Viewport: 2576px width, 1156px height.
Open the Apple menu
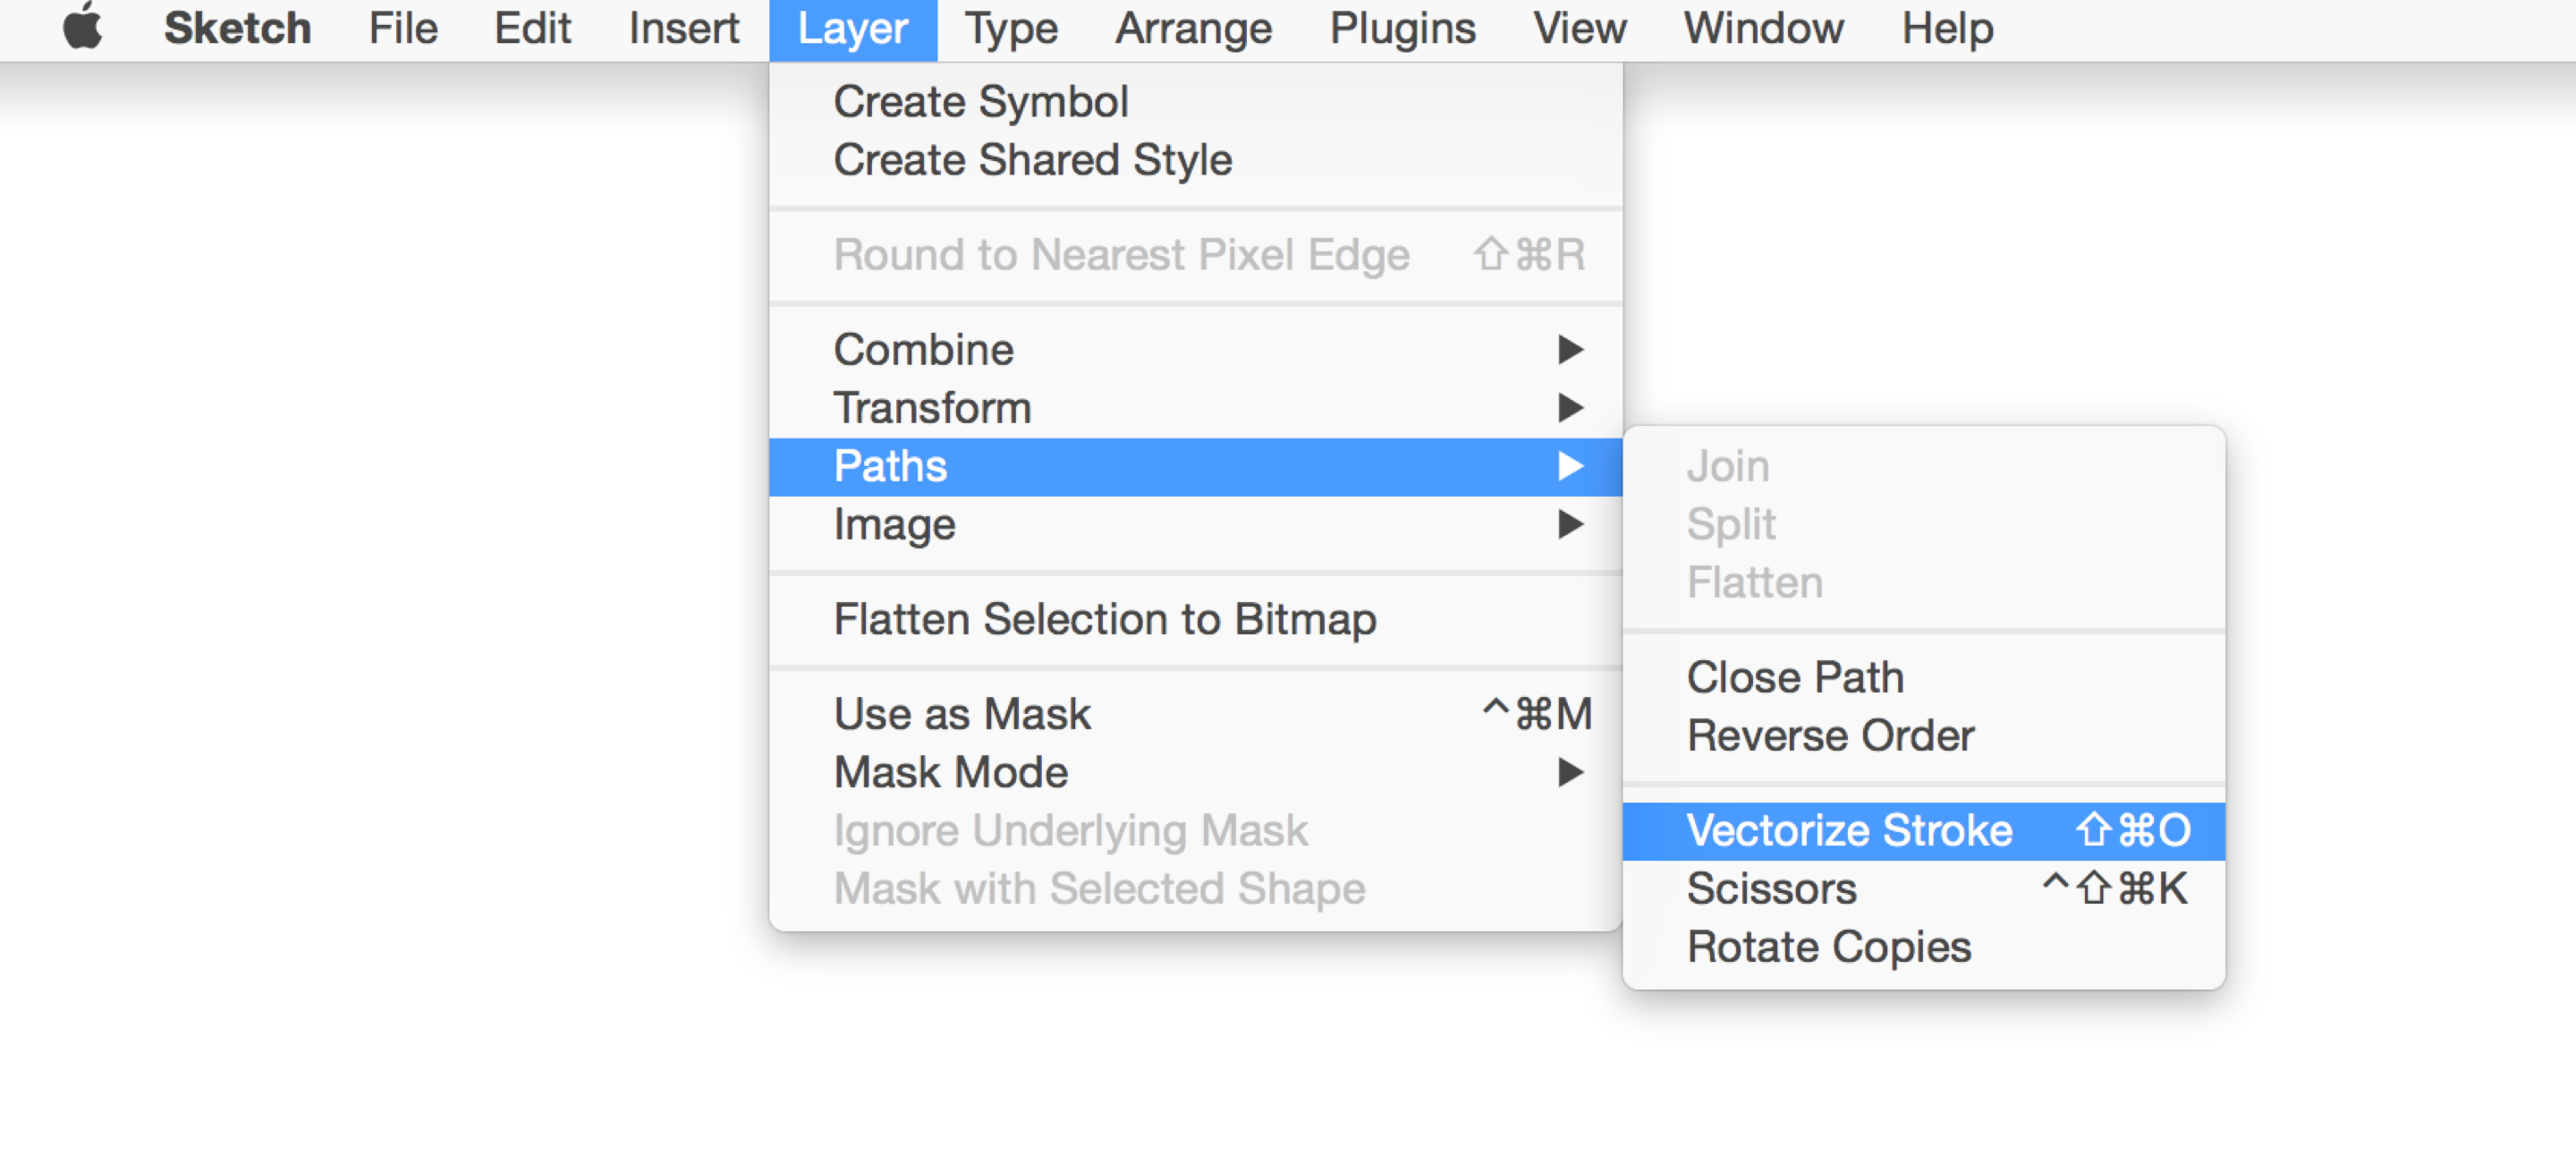point(84,28)
